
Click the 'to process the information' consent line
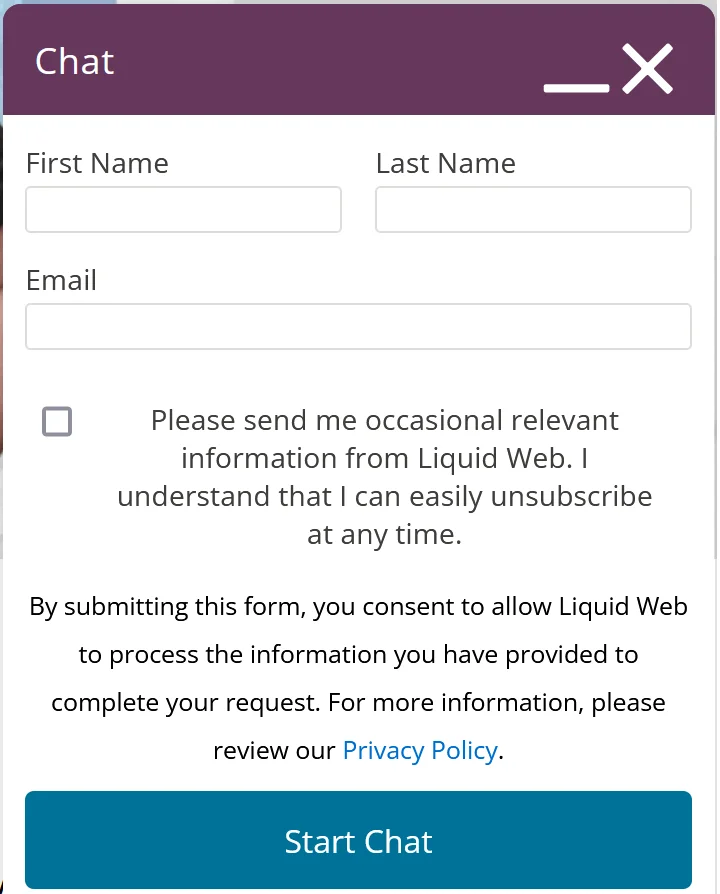(359, 655)
